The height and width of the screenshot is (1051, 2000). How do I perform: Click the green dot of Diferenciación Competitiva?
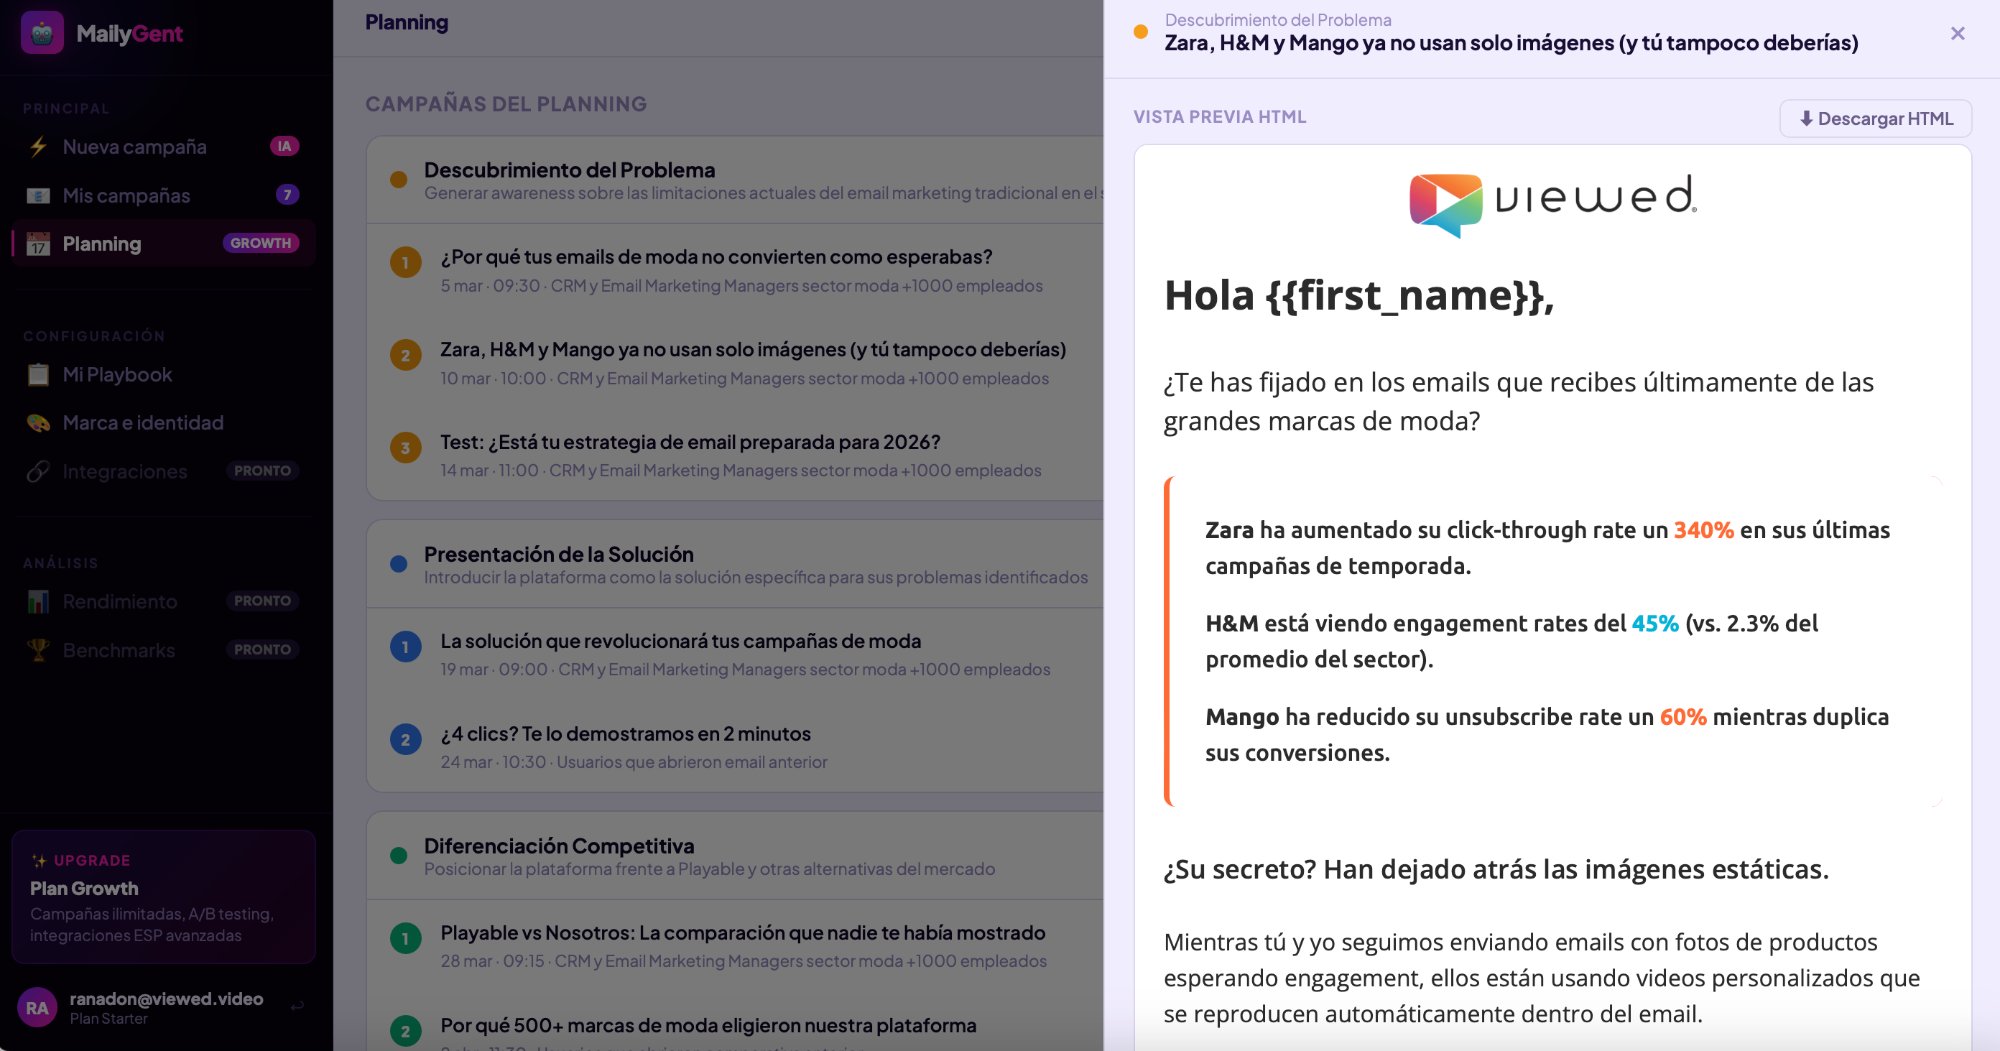click(398, 856)
